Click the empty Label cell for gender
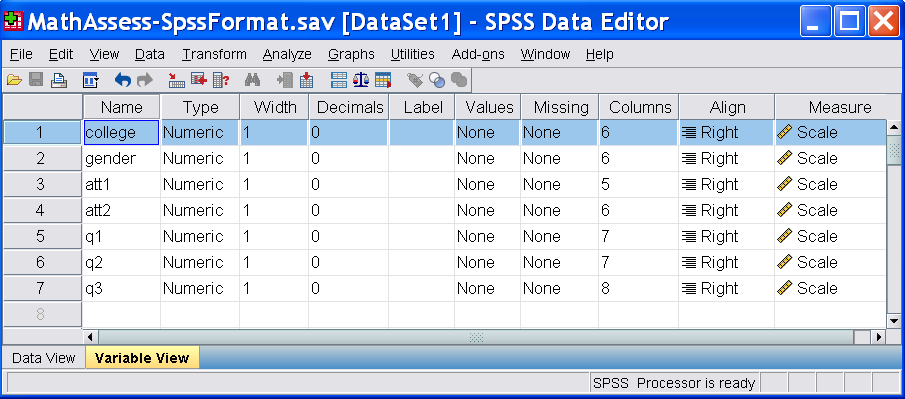The width and height of the screenshot is (905, 399). click(422, 158)
